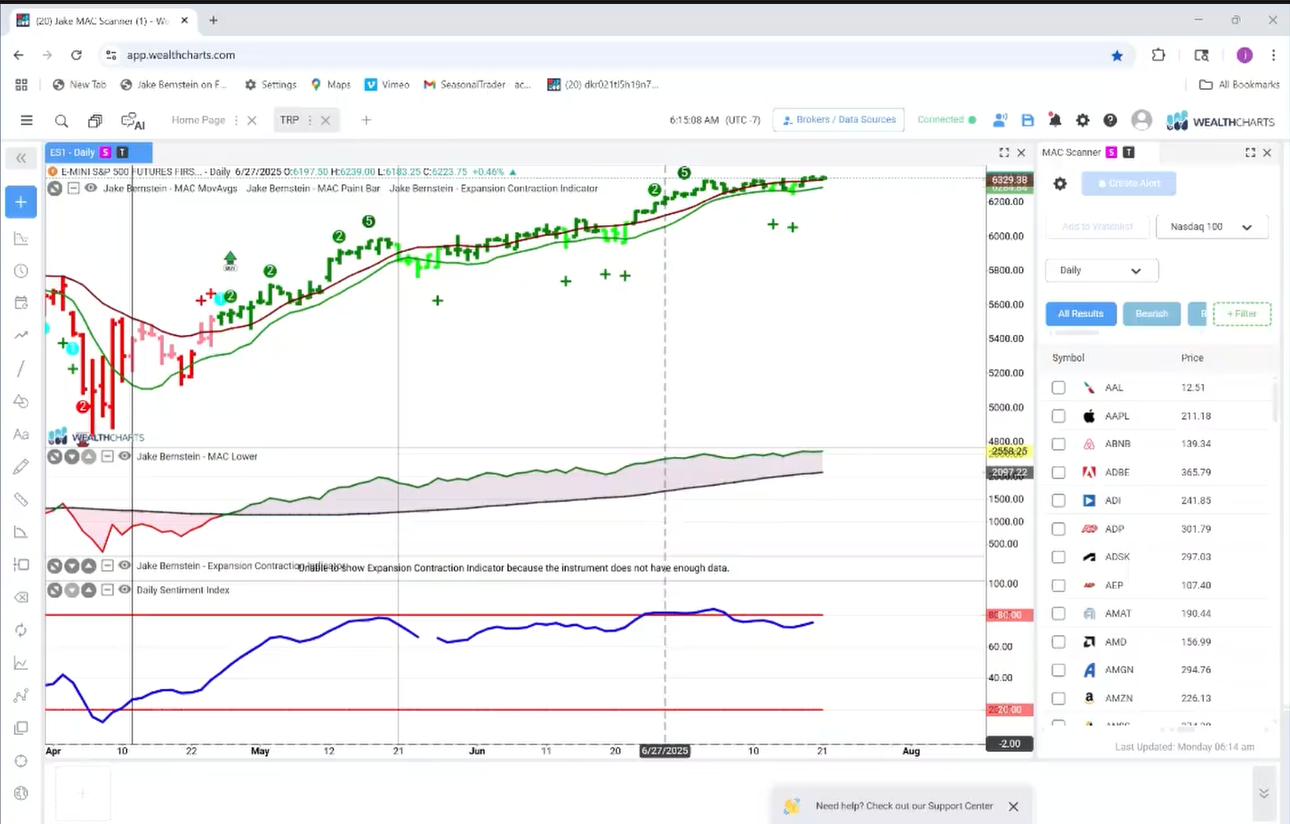Show All Results filter tab
Image resolution: width=1290 pixels, height=824 pixels.
(1081, 314)
